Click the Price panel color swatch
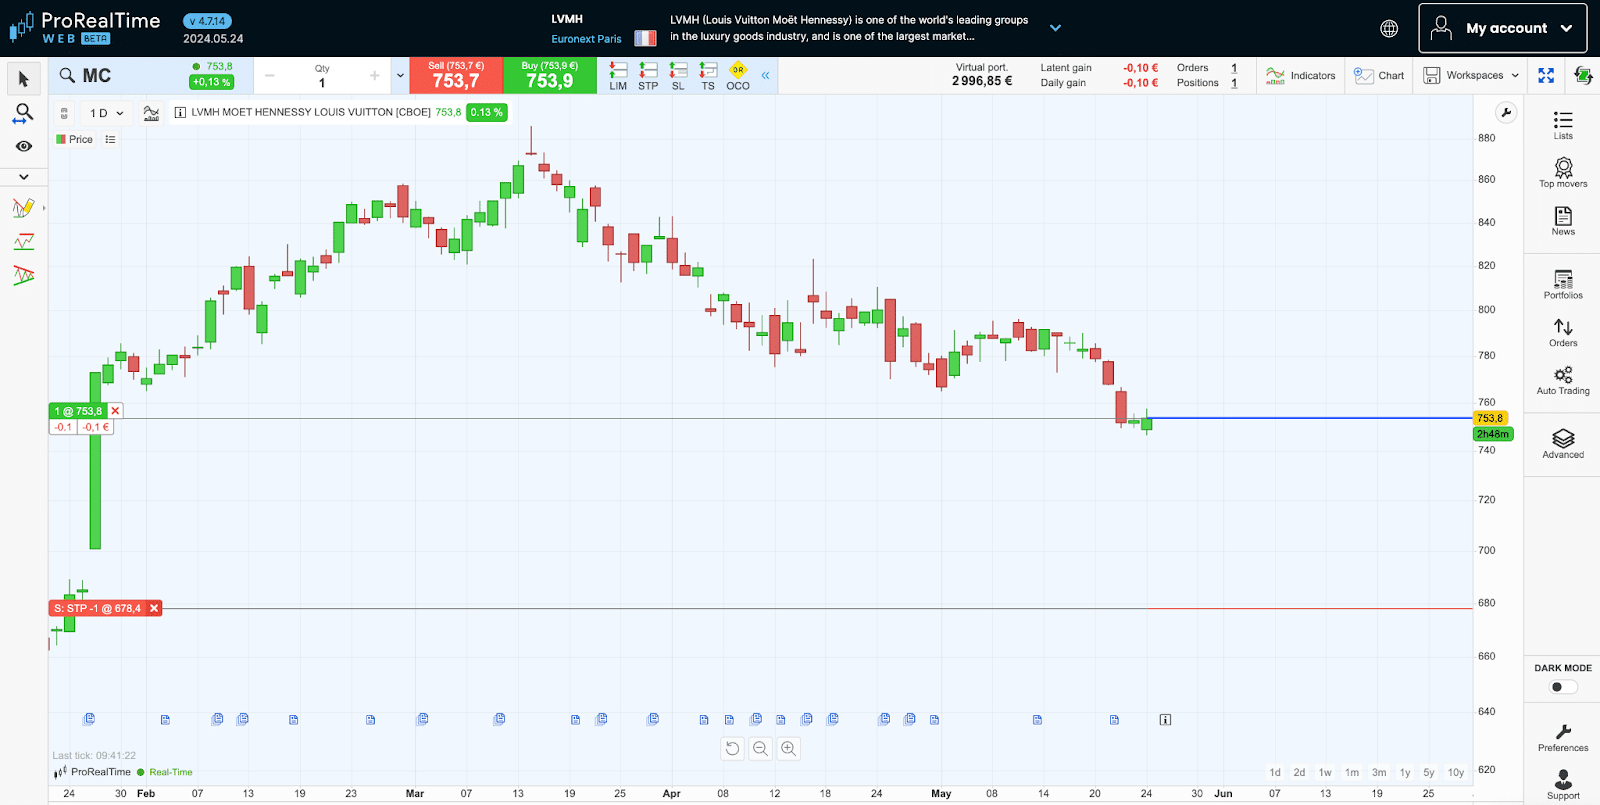The height and width of the screenshot is (805, 1600). [61, 139]
